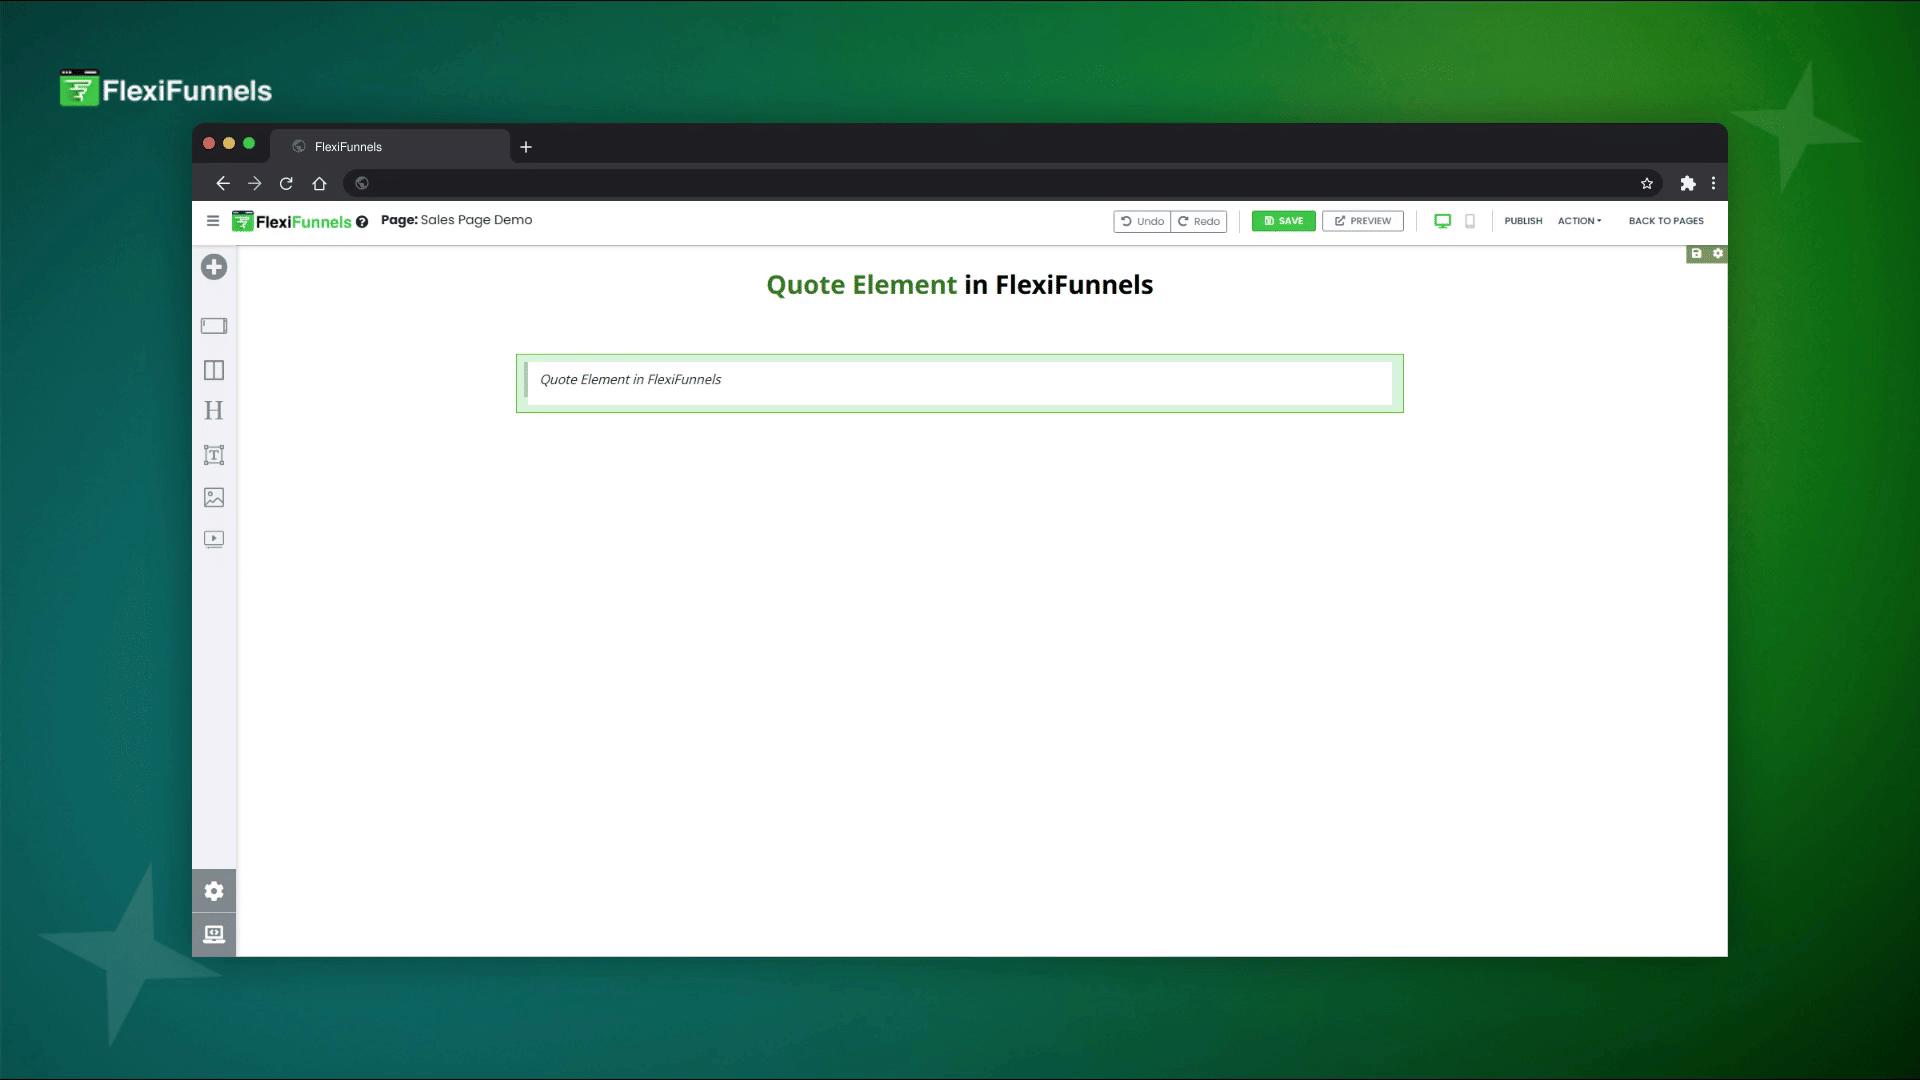Select the section layout icon in sidebar
The height and width of the screenshot is (1080, 1920).
[214, 326]
